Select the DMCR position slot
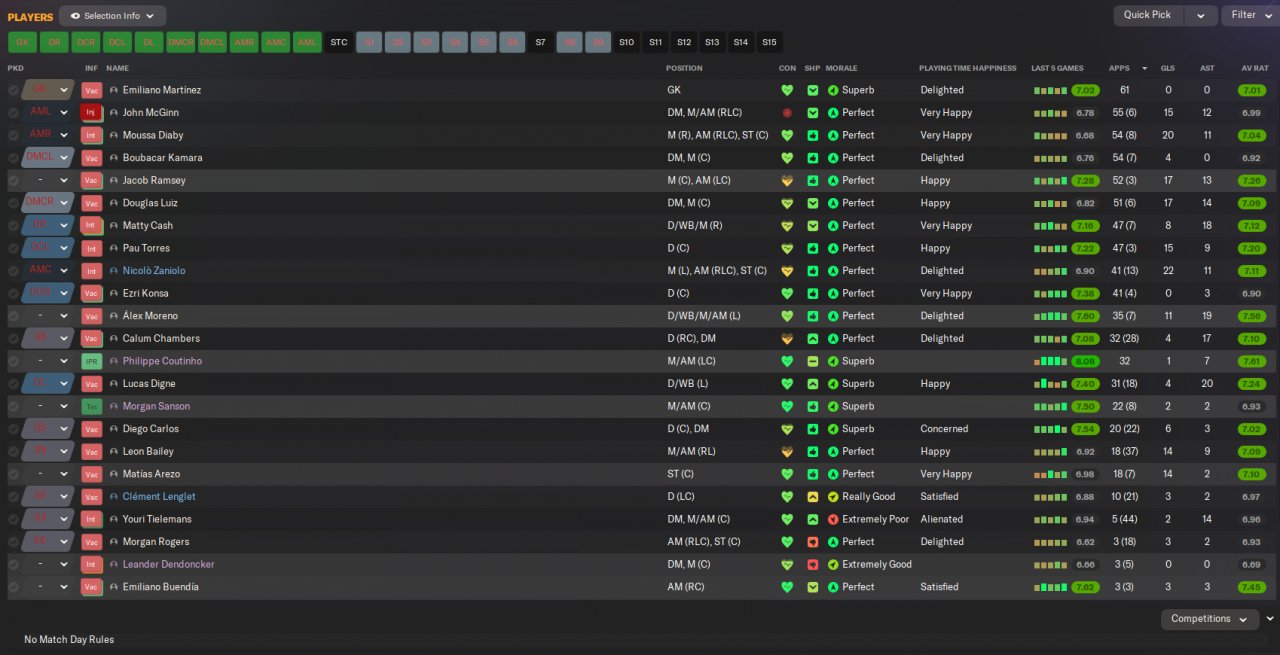Screen dimensions: 1280x655 [x=181, y=42]
